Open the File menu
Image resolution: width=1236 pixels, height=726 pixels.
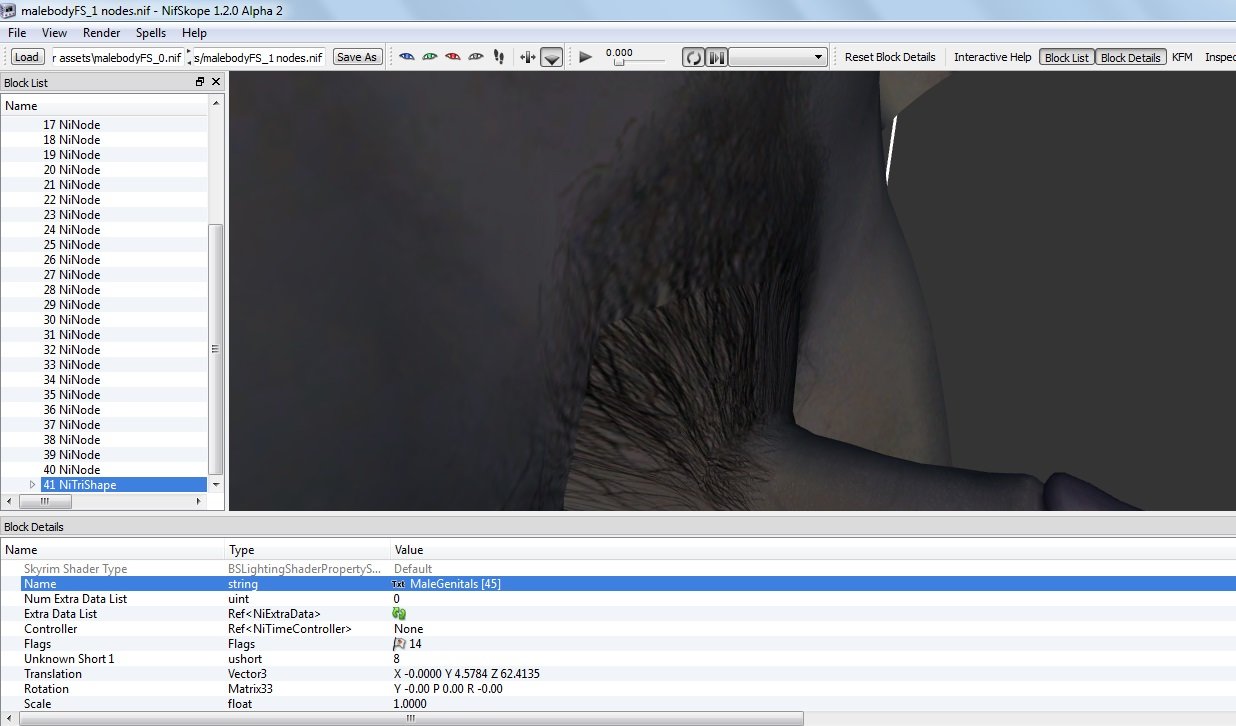click(17, 33)
